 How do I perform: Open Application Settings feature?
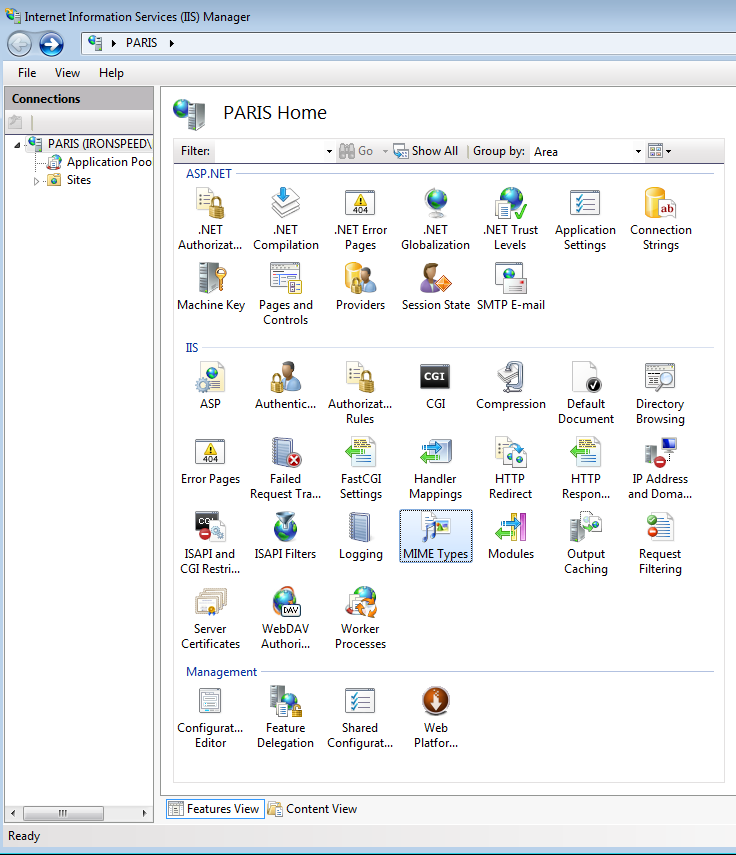tap(585, 218)
